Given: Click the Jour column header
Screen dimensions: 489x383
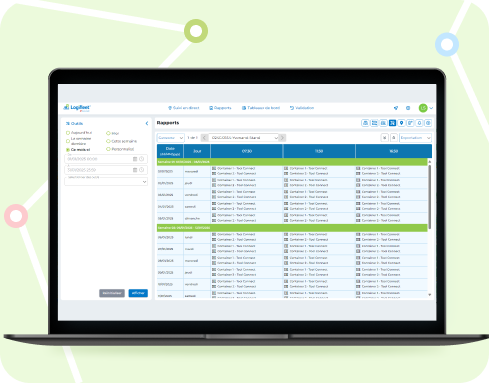Looking at the screenshot, I should pyautogui.click(x=197, y=151).
